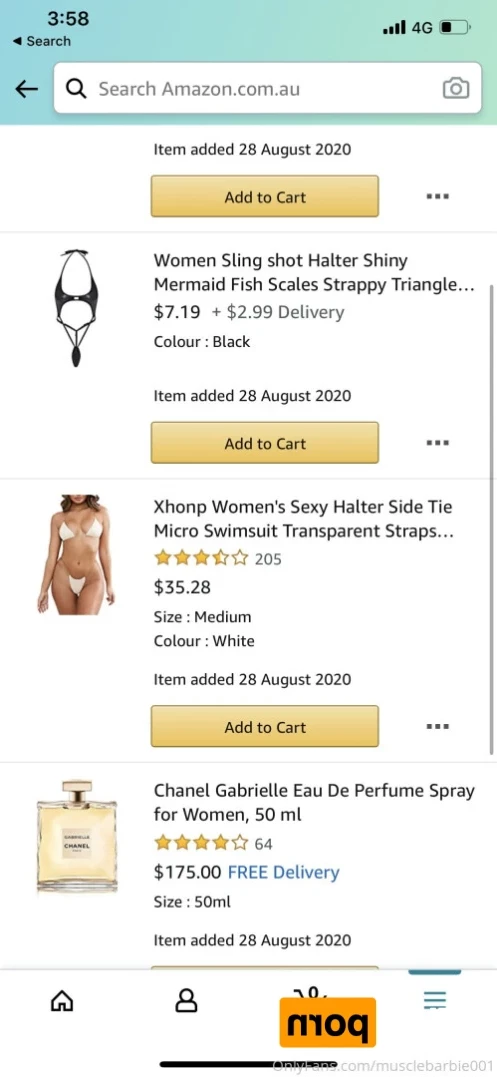Add topmost list item to cart
Viewport: 497px width, 1077px height.
pos(265,196)
